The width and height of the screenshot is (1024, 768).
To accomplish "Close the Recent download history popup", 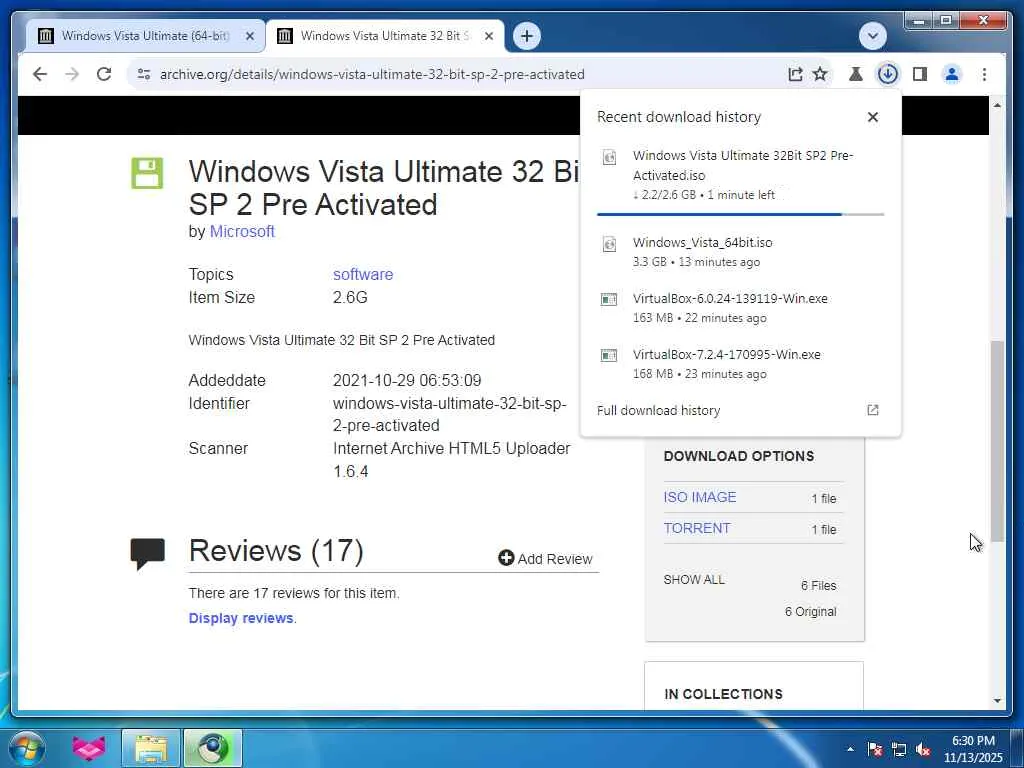I will 872,117.
